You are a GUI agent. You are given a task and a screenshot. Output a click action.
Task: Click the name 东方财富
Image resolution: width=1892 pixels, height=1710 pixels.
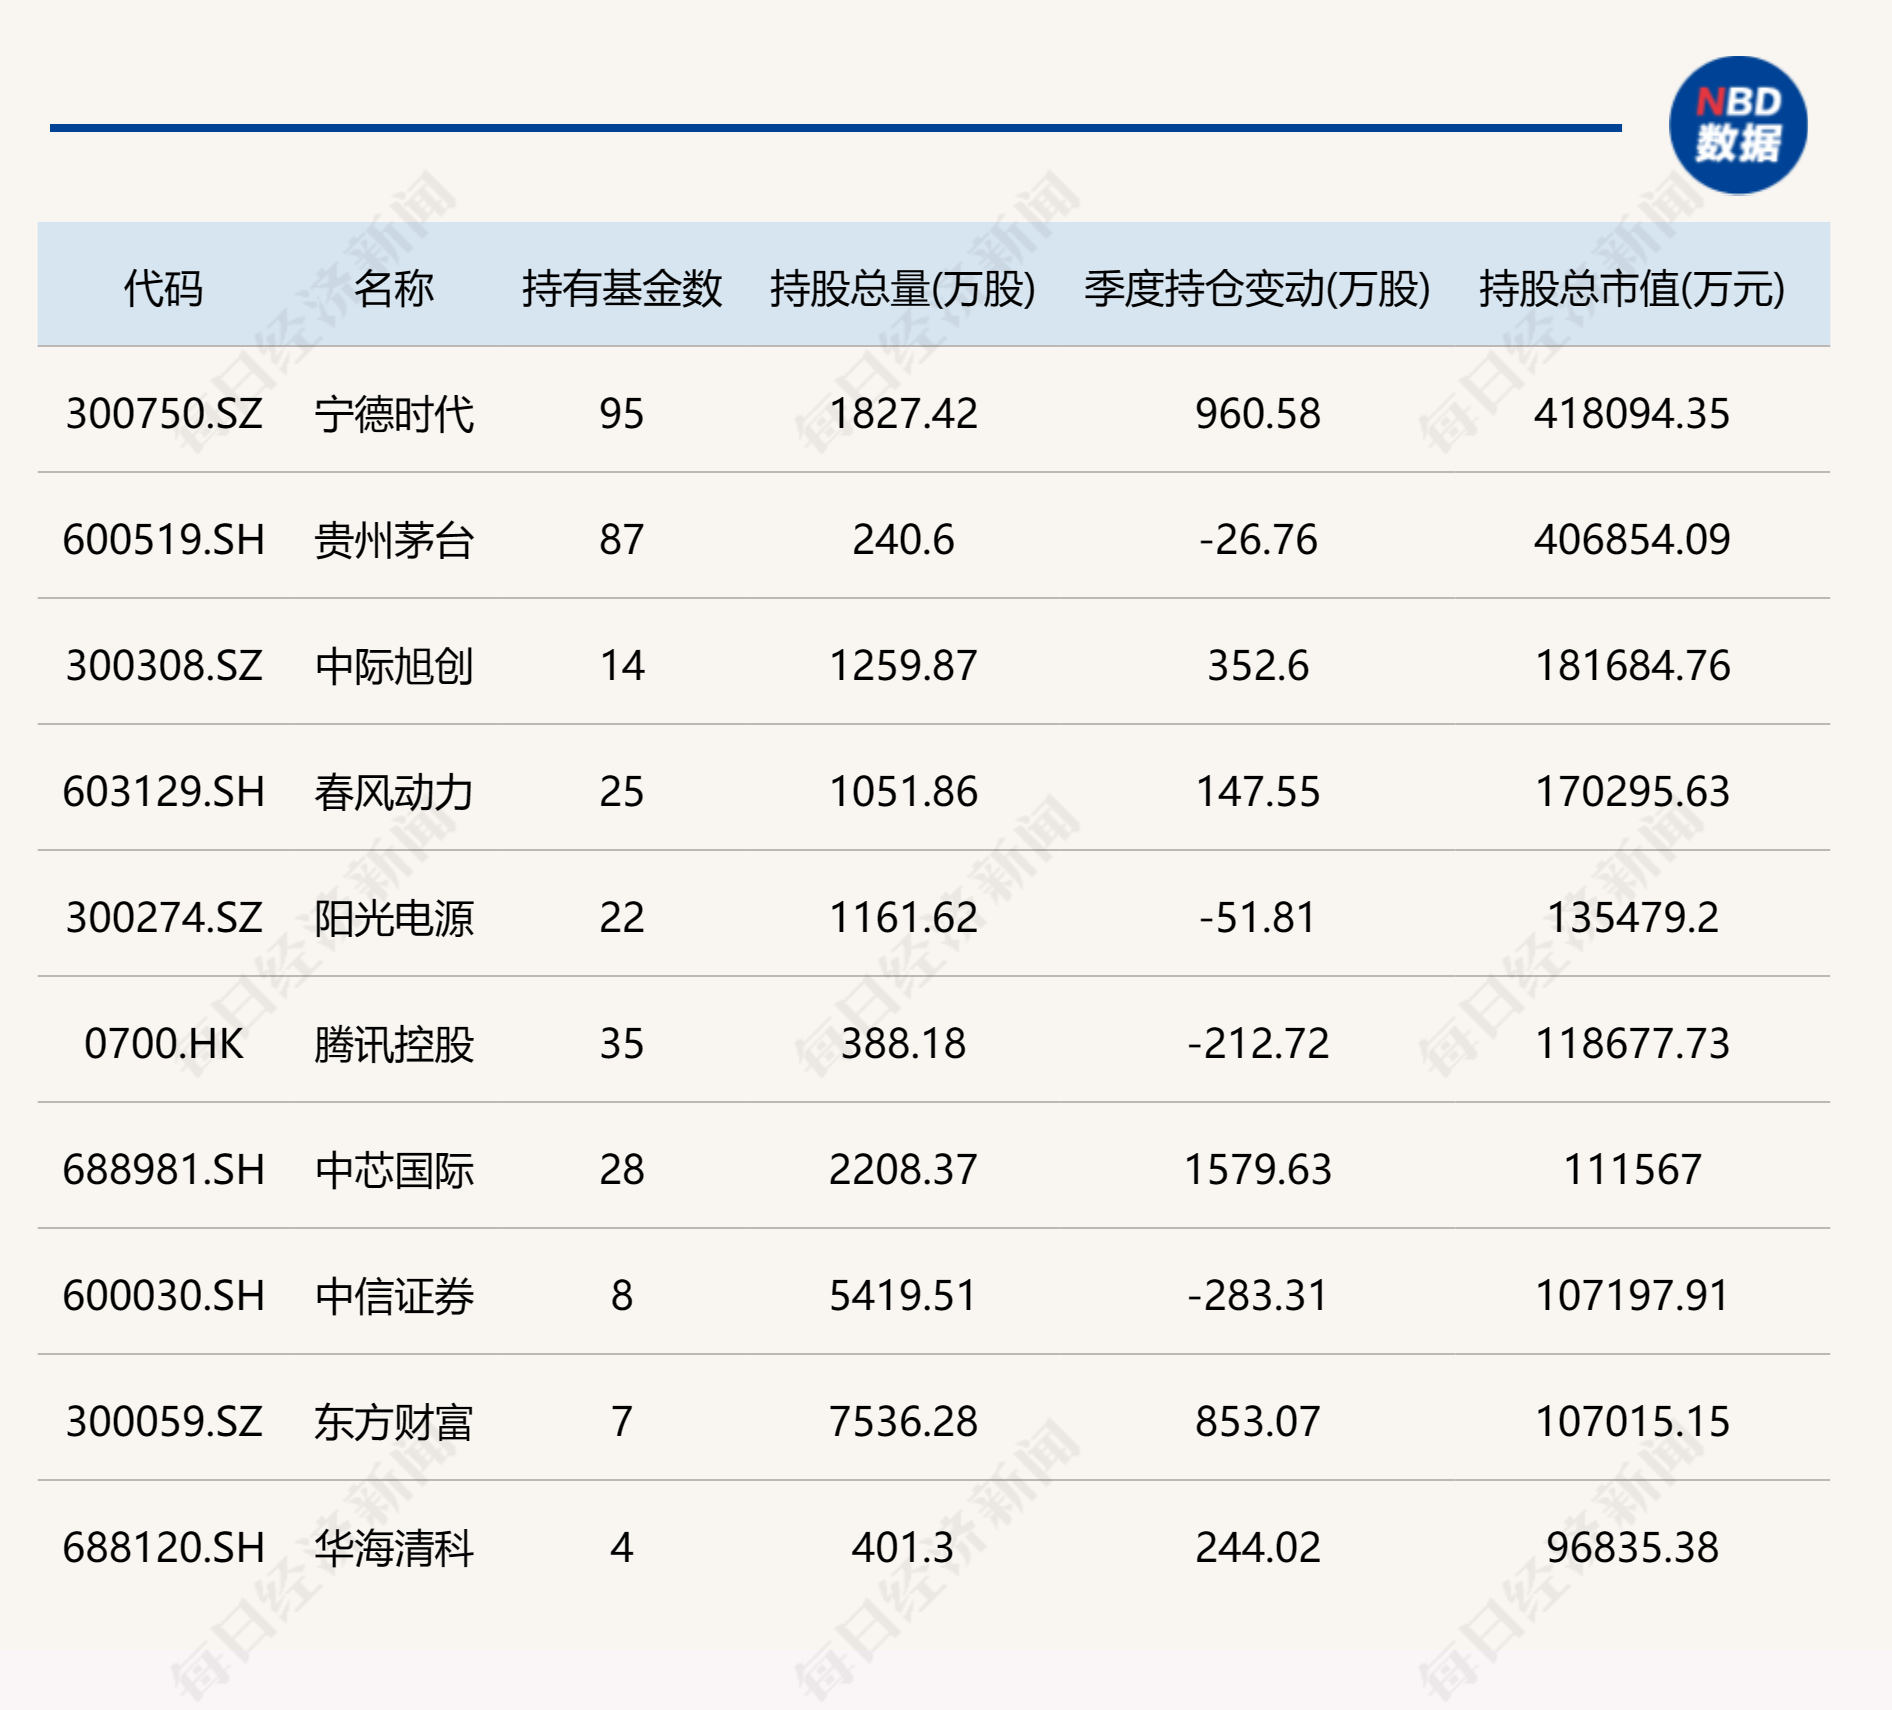394,1422
